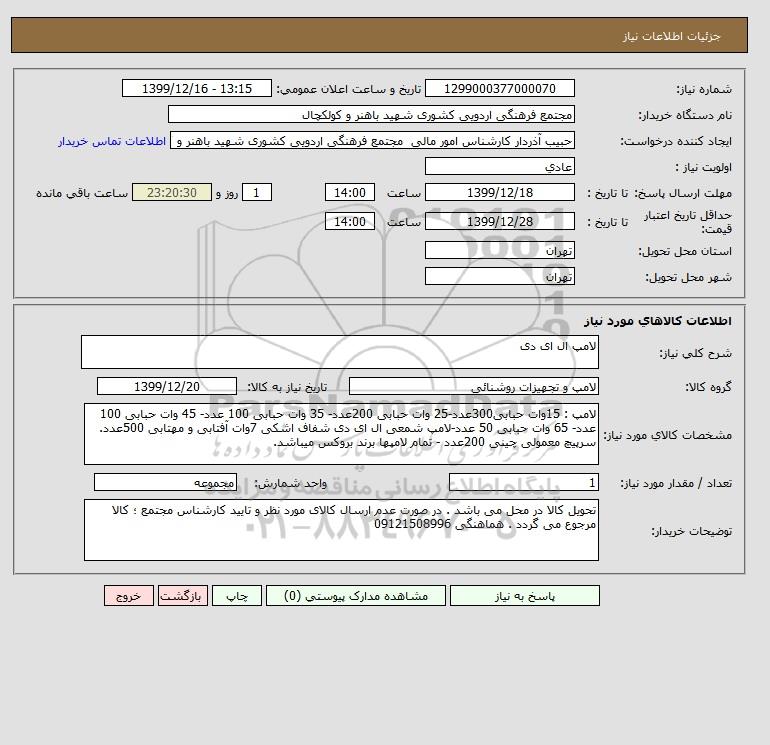770x745 pixels.
Task: Click the label نام دستگاه خریدار
Action: click(x=685, y=115)
